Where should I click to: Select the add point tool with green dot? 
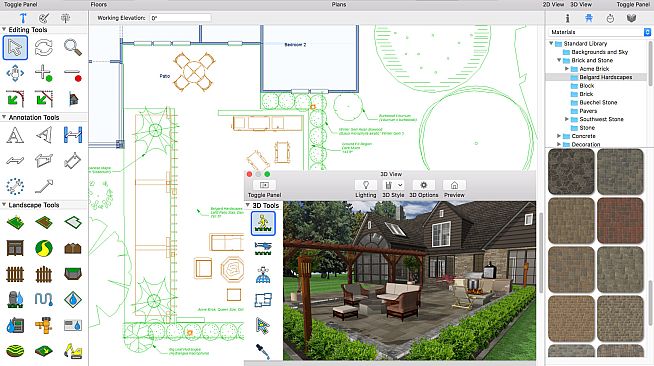pos(44,73)
